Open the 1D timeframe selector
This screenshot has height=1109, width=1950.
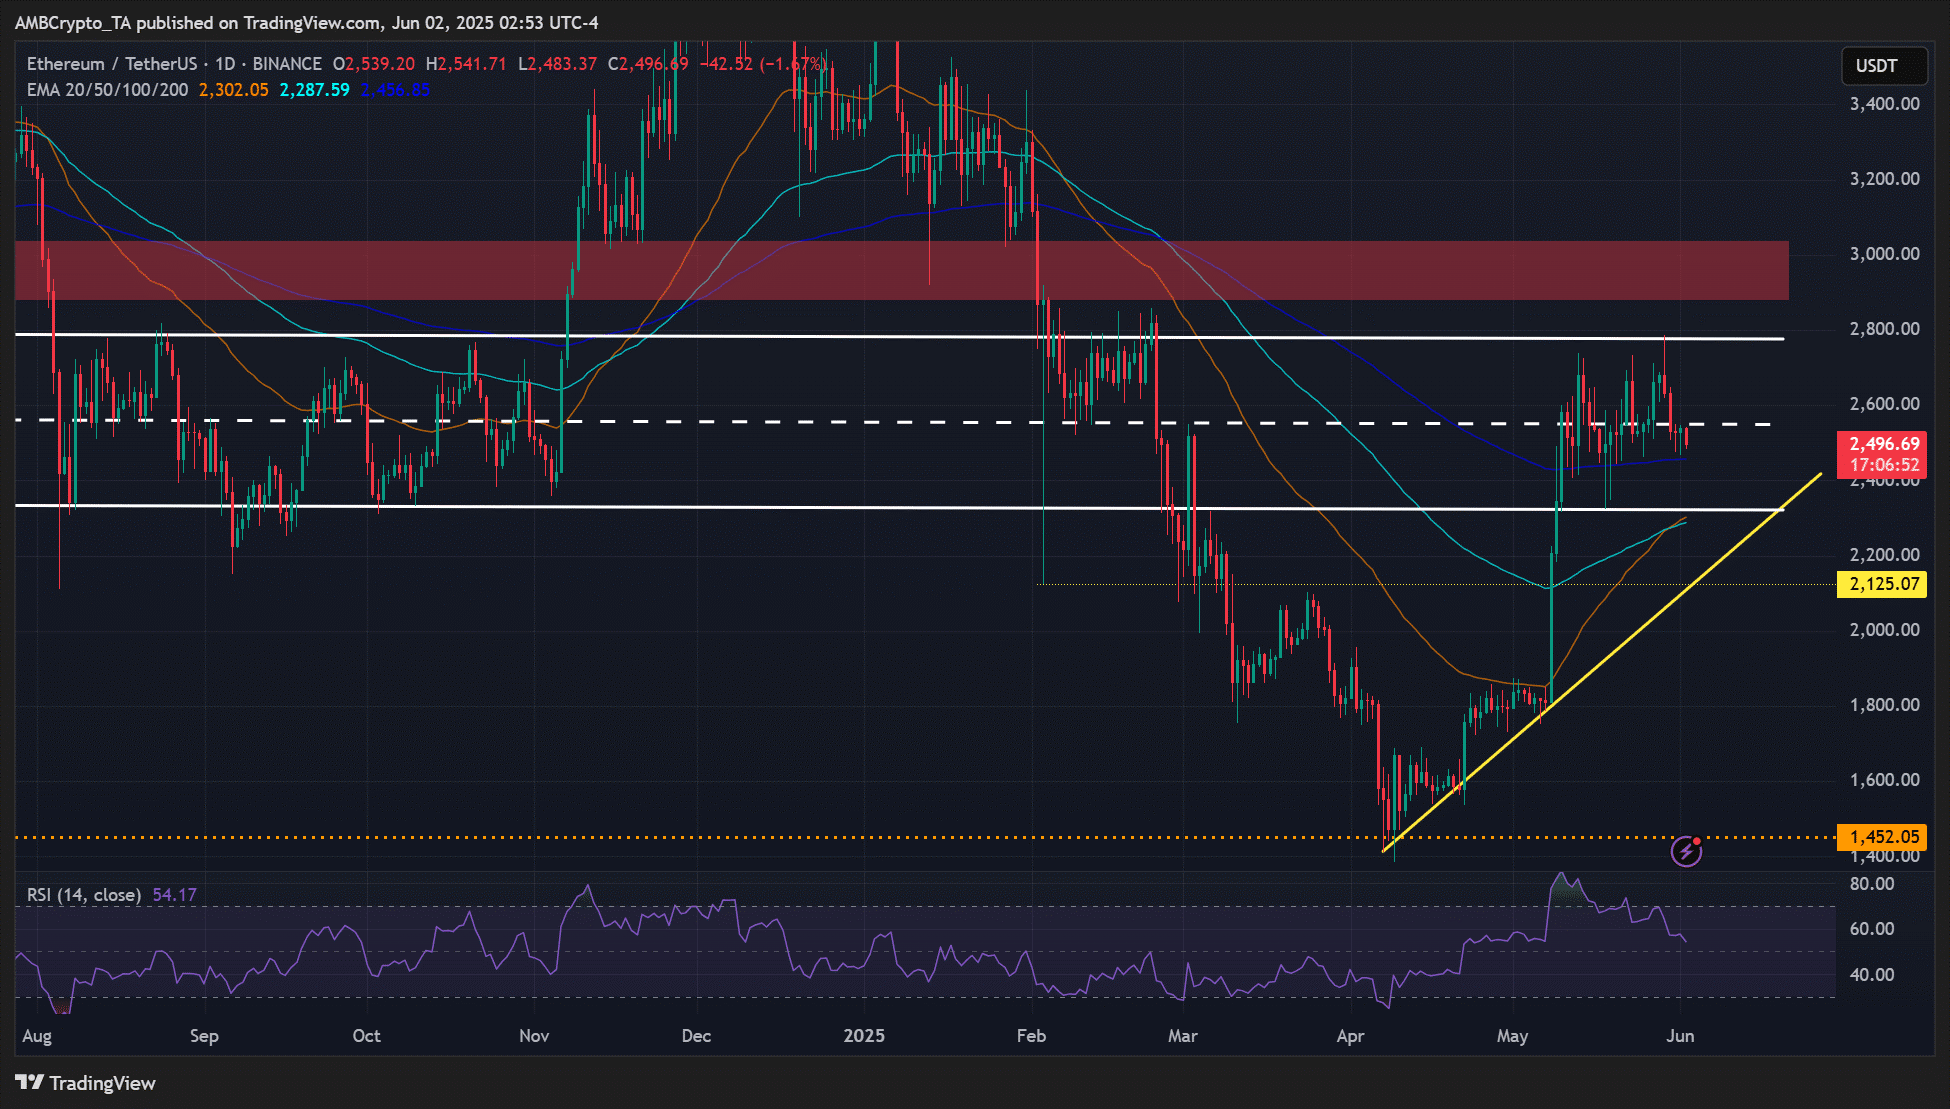tap(225, 63)
